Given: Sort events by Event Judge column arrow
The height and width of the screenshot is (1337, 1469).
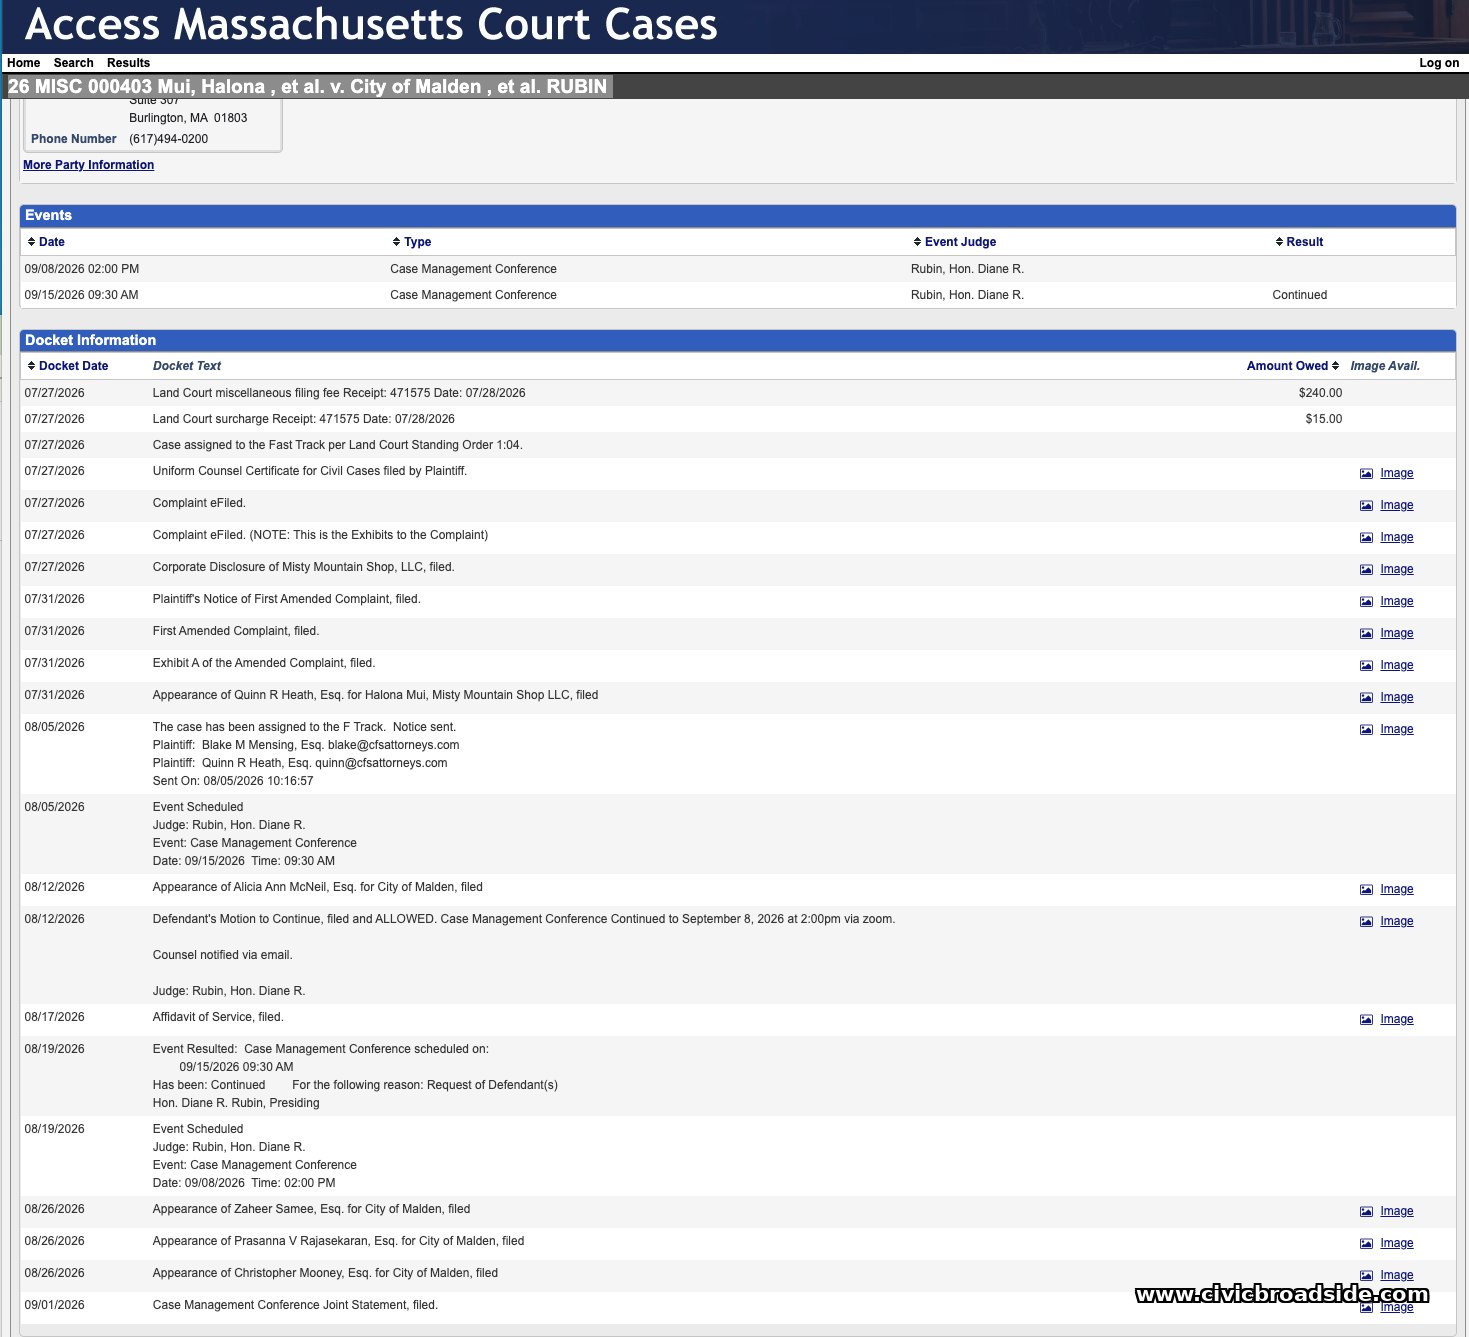Looking at the screenshot, I should [x=917, y=242].
